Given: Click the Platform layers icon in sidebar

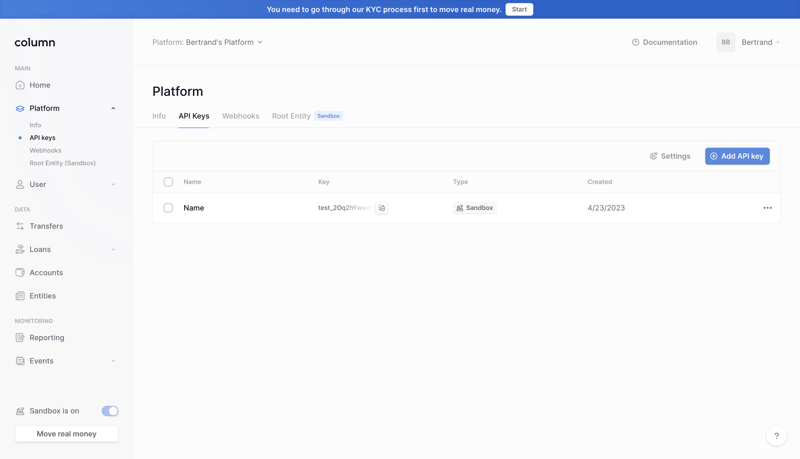Looking at the screenshot, I should click(x=20, y=108).
